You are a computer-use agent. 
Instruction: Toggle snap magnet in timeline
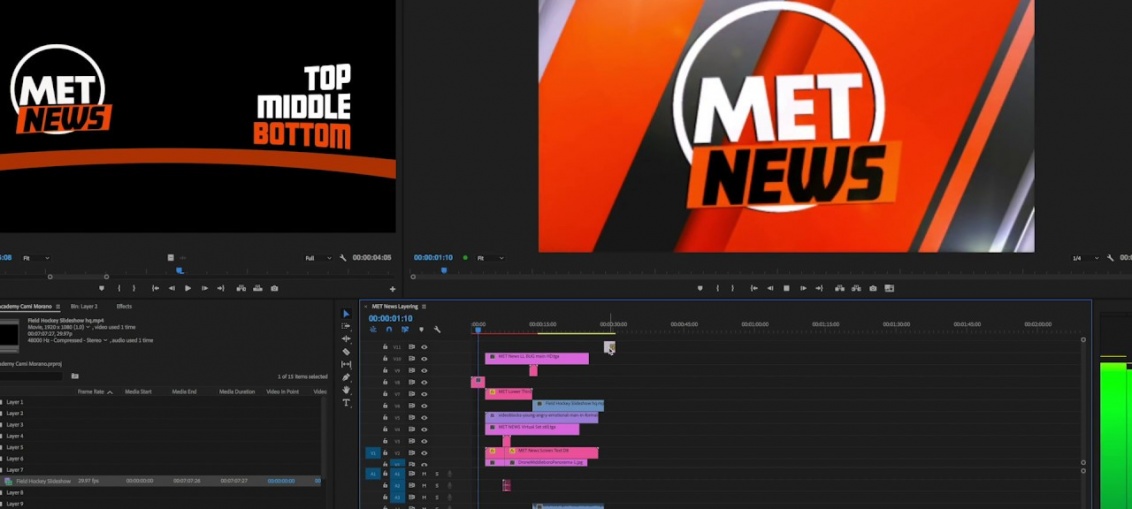(389, 329)
